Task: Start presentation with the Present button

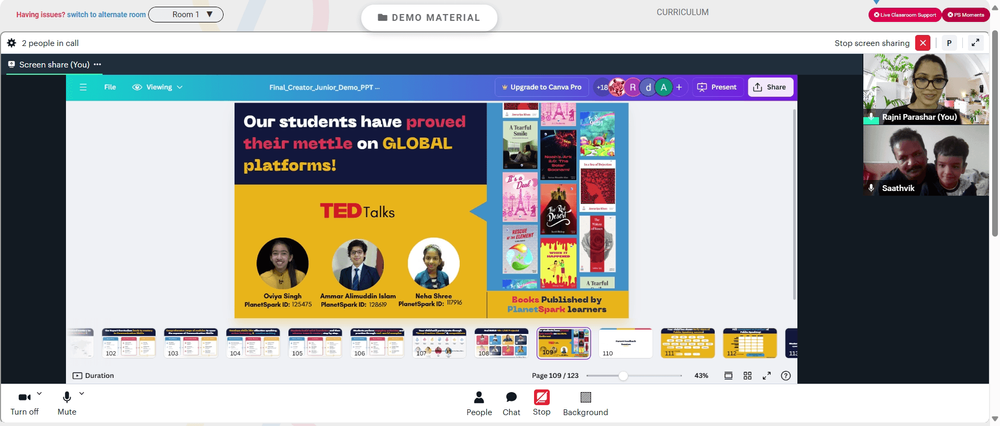Action: (717, 87)
